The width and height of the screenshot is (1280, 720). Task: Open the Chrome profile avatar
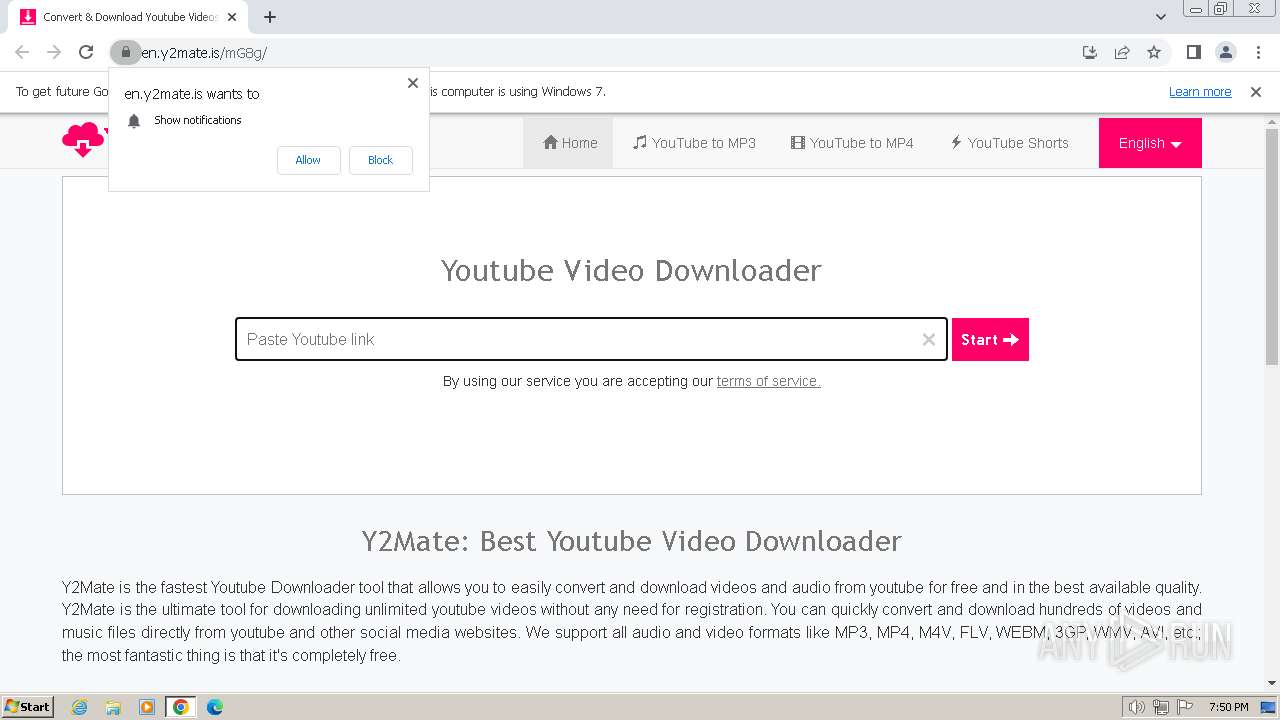click(x=1226, y=52)
